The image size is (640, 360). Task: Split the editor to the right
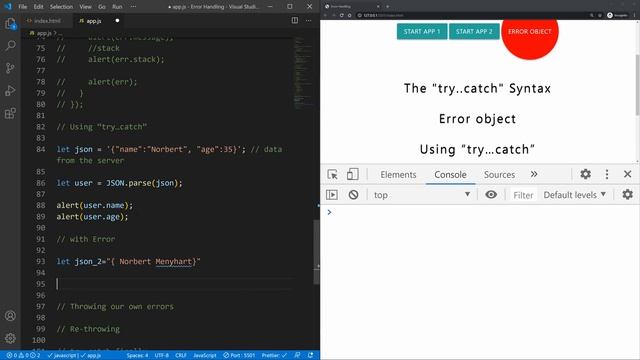point(295,20)
